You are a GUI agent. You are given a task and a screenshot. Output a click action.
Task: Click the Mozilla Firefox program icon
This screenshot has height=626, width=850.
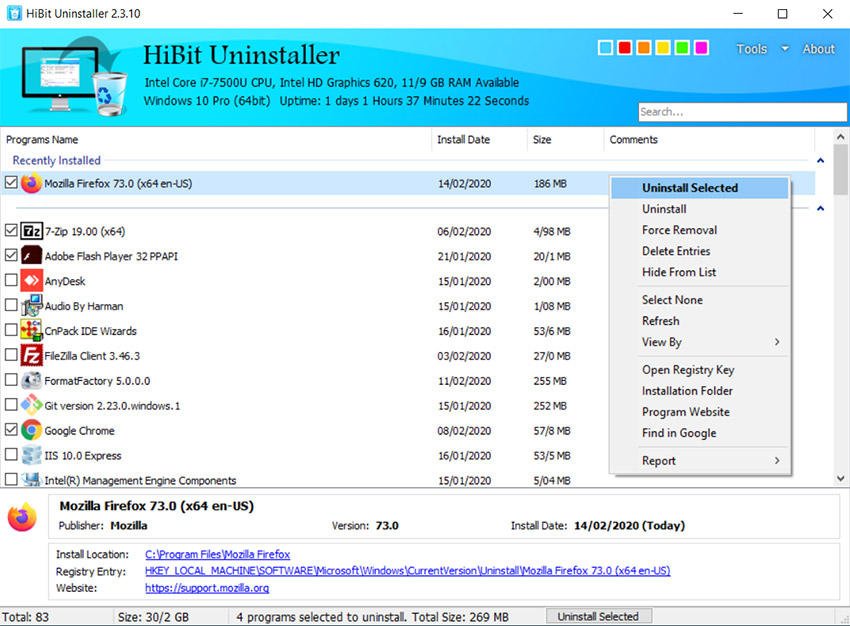click(30, 183)
